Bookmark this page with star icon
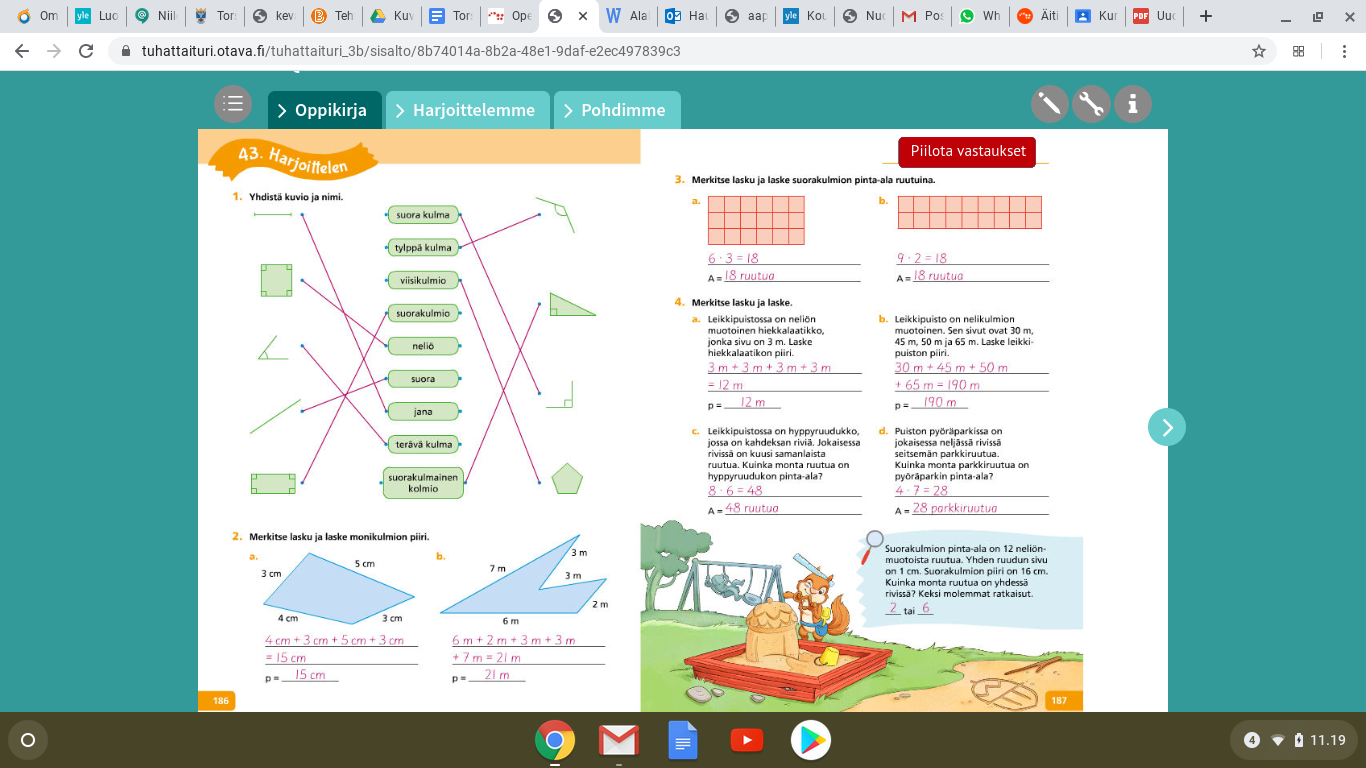The image size is (1366, 768). [x=1259, y=51]
